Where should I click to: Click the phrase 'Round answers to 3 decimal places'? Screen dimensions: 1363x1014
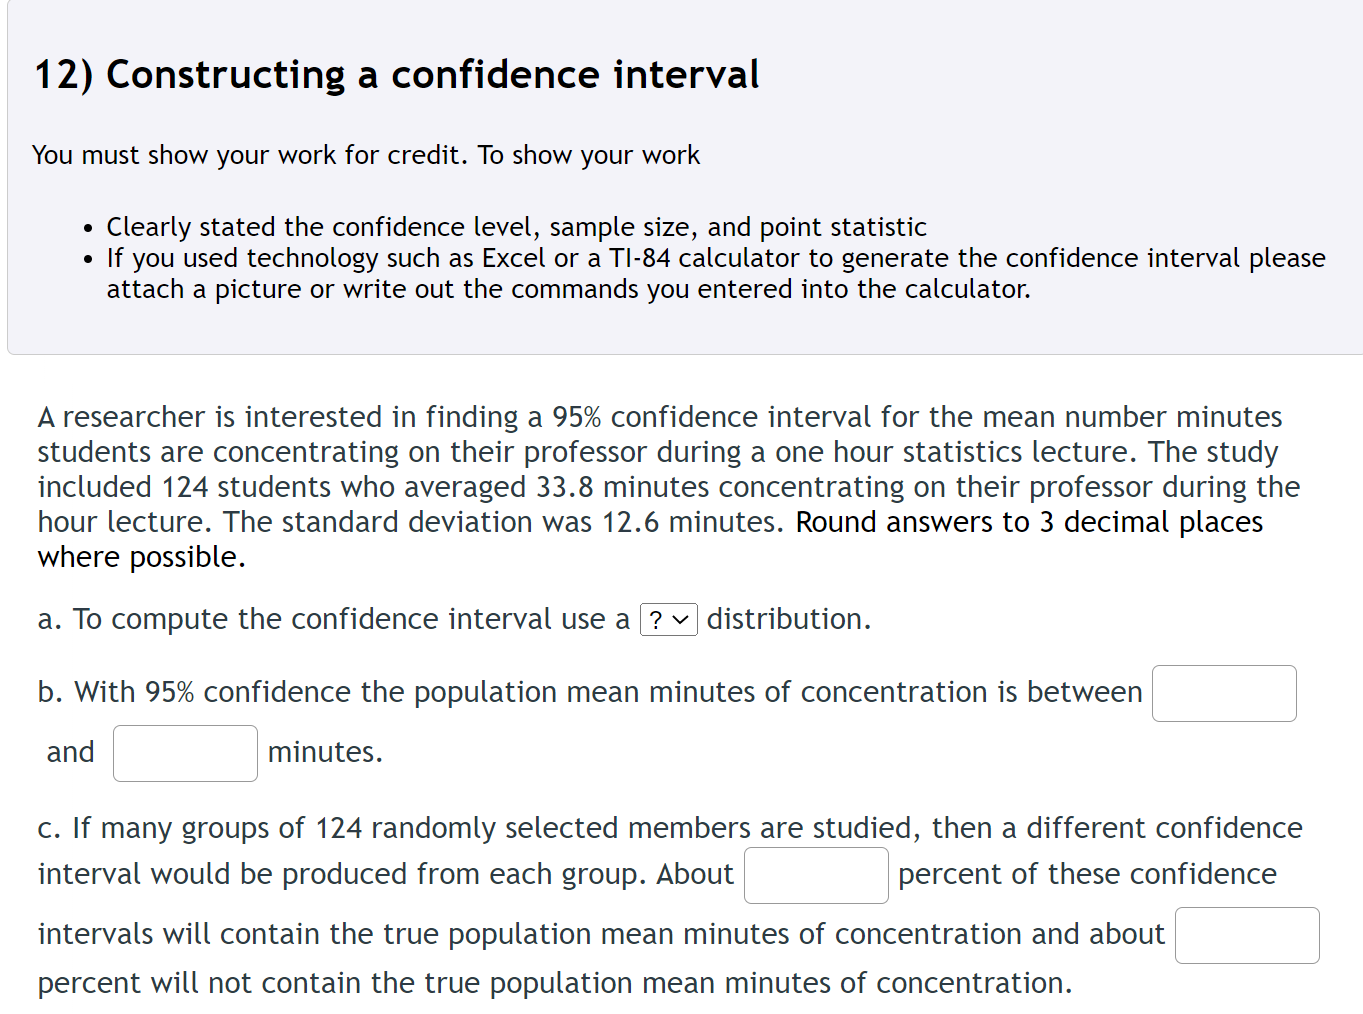1029,521
